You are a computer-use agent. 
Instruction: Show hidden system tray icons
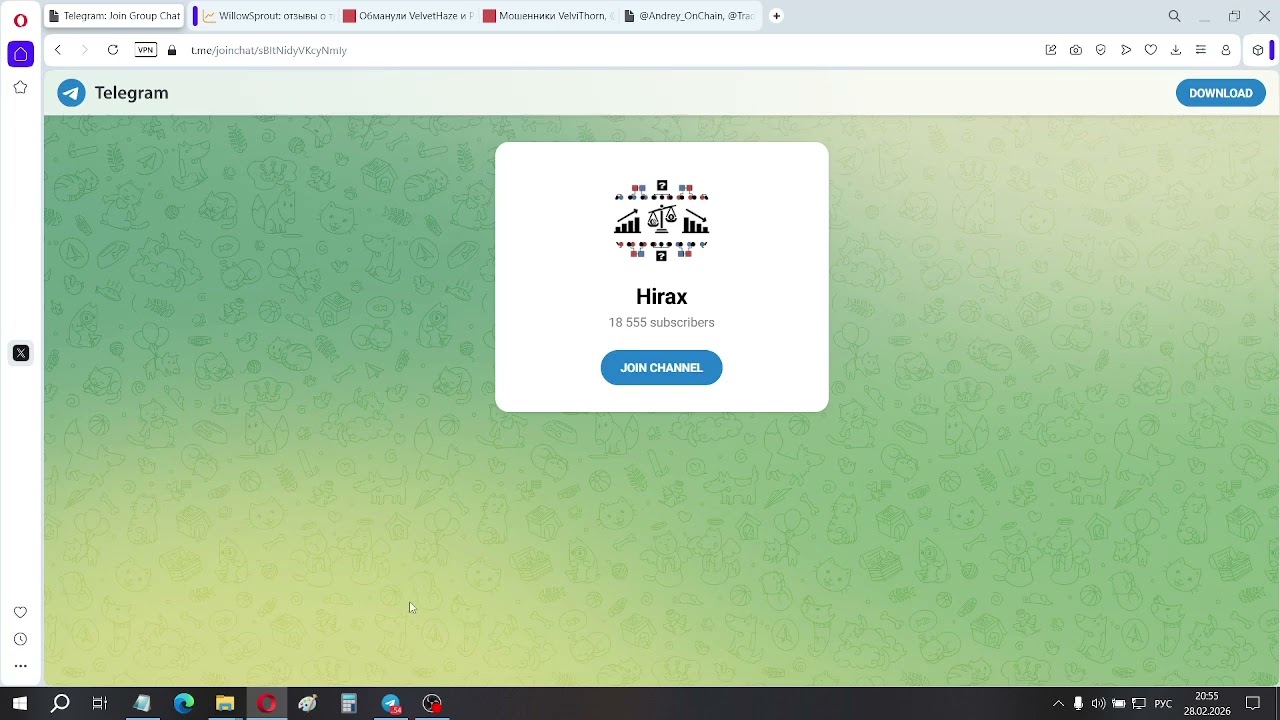(1058, 704)
